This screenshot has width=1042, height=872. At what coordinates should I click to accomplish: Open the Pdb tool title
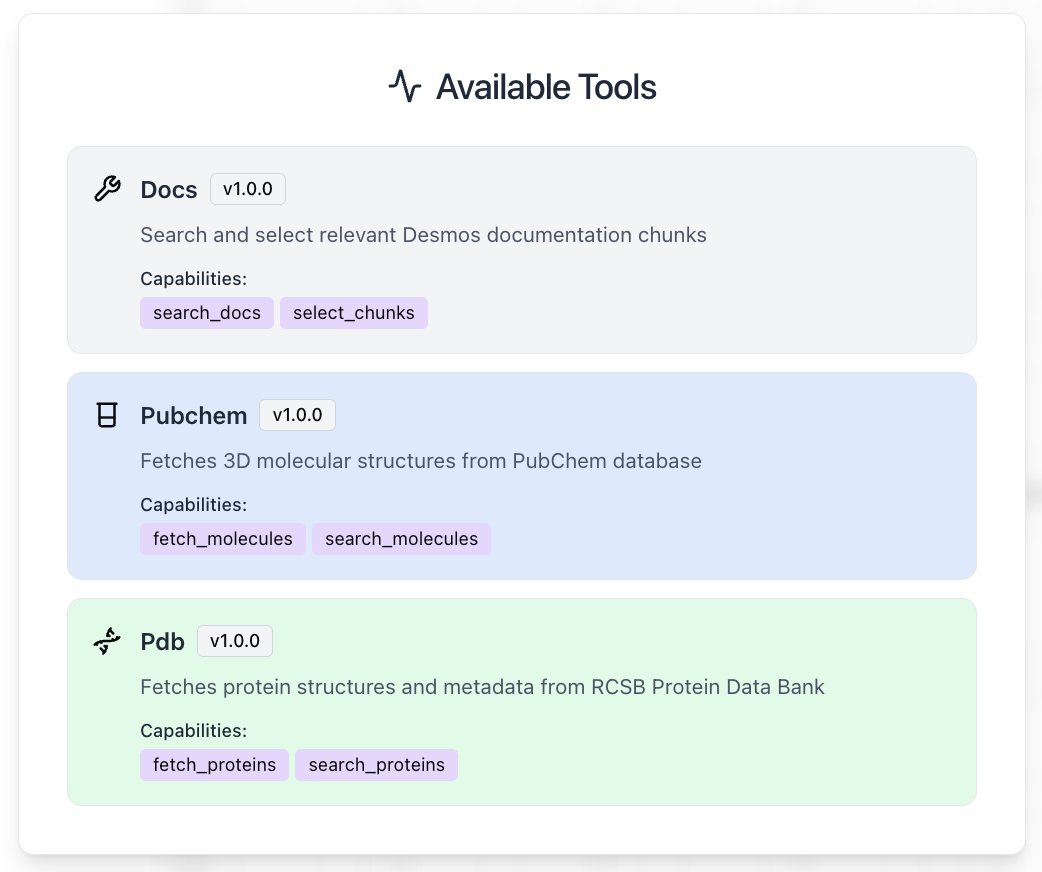pos(163,642)
